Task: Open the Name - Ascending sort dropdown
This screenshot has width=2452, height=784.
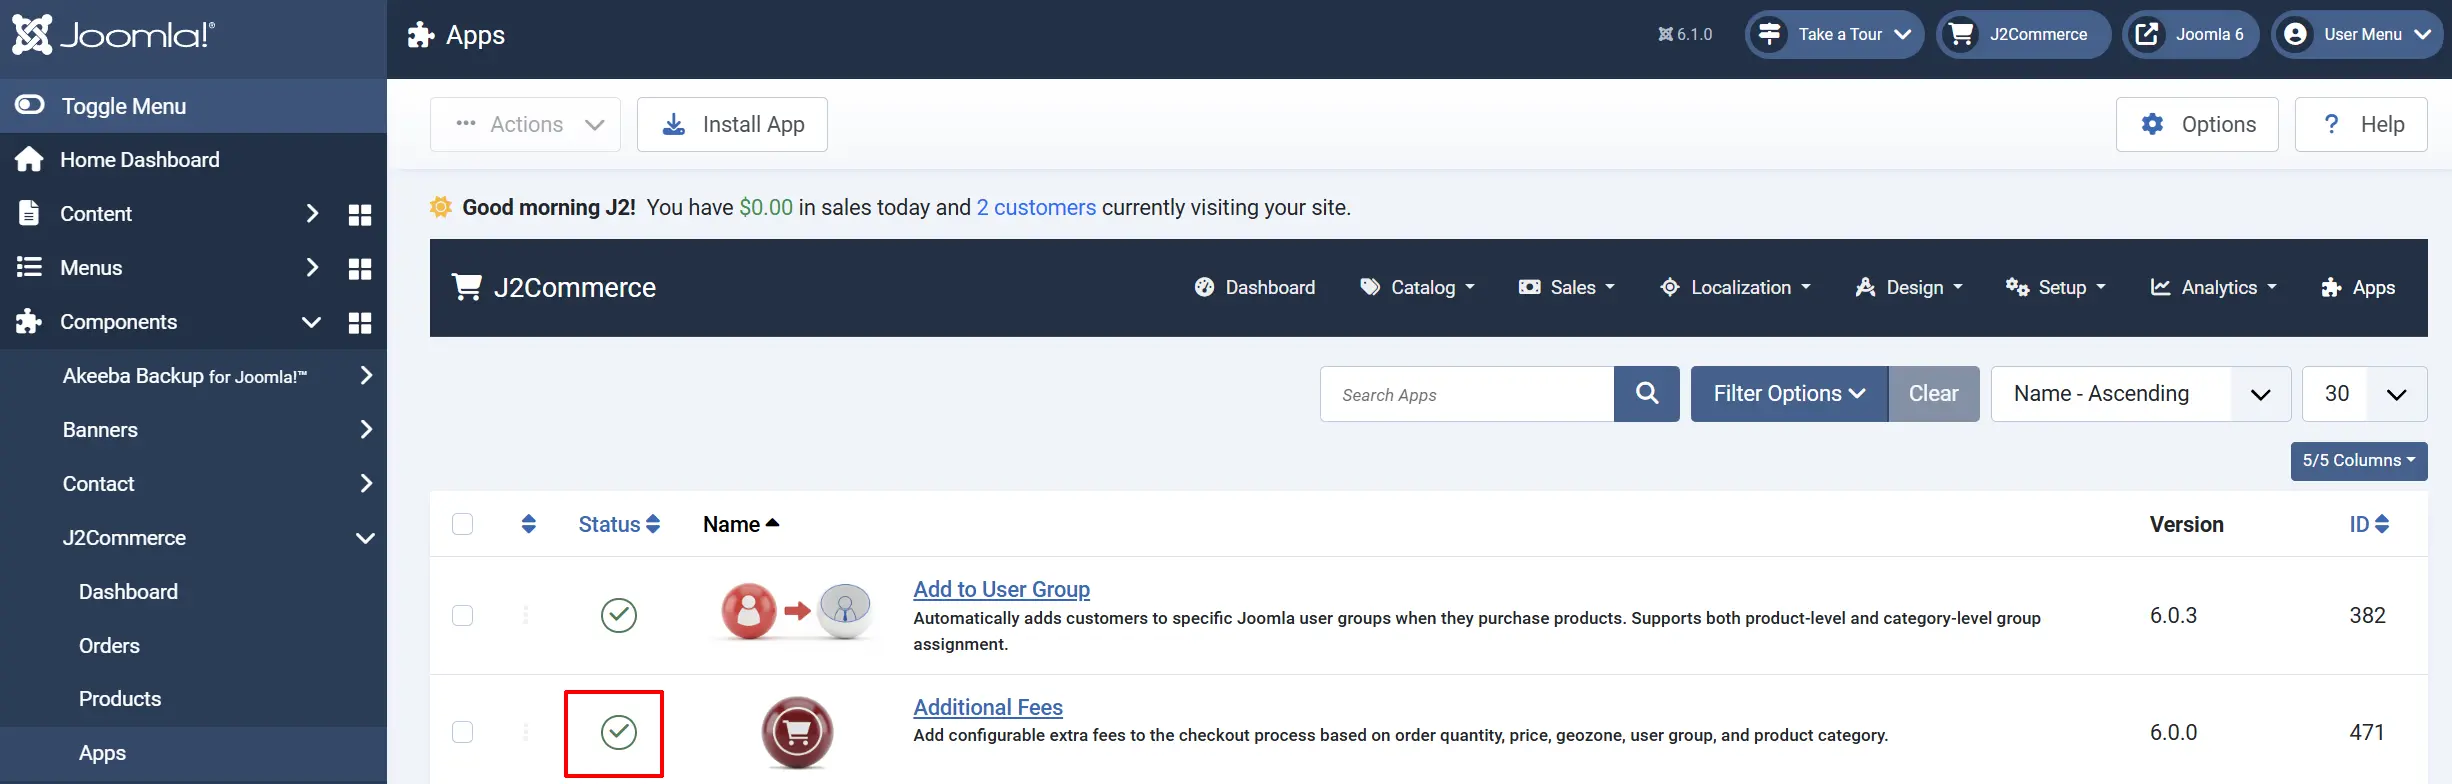Action: pyautogui.click(x=2141, y=394)
